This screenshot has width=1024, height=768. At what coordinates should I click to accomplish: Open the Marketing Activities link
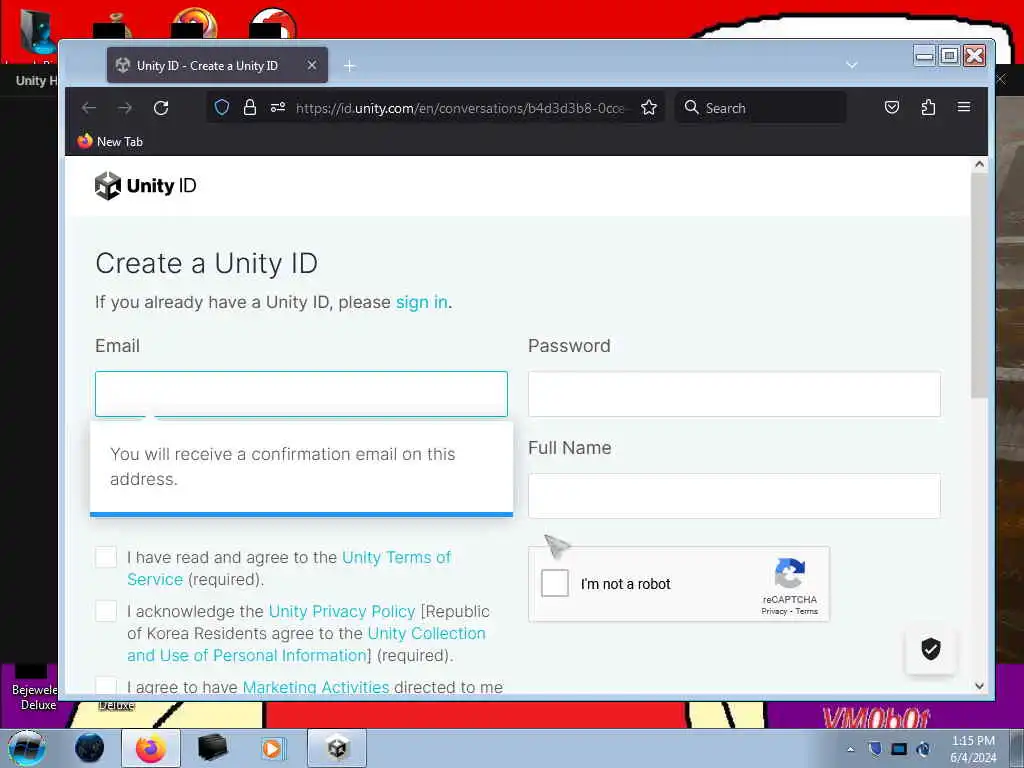coord(316,688)
